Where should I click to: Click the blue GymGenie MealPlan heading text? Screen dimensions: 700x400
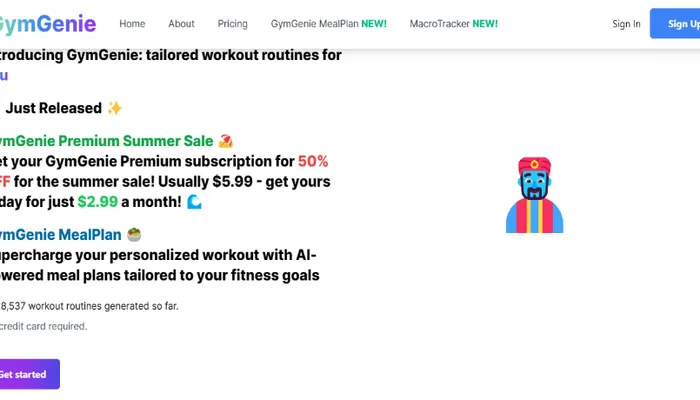coord(60,235)
